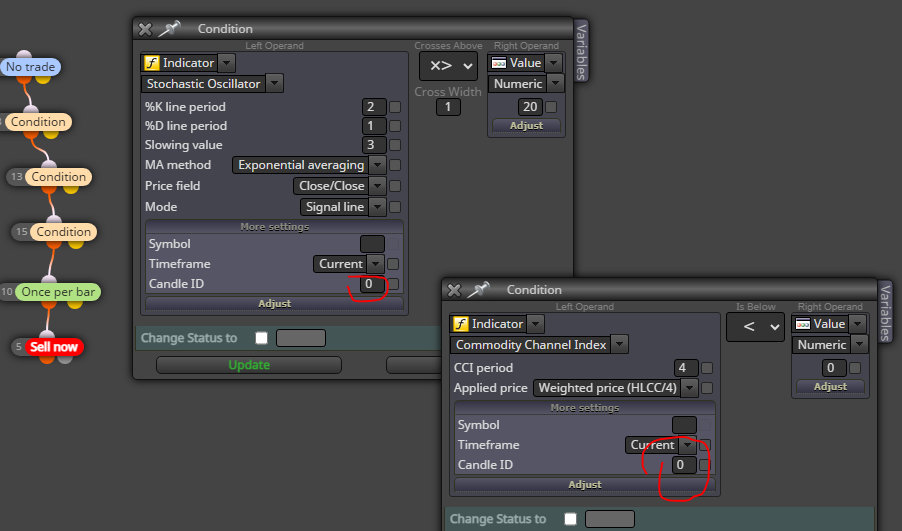Select the No trade node
Screen dimensions: 902x531
click(x=30, y=67)
